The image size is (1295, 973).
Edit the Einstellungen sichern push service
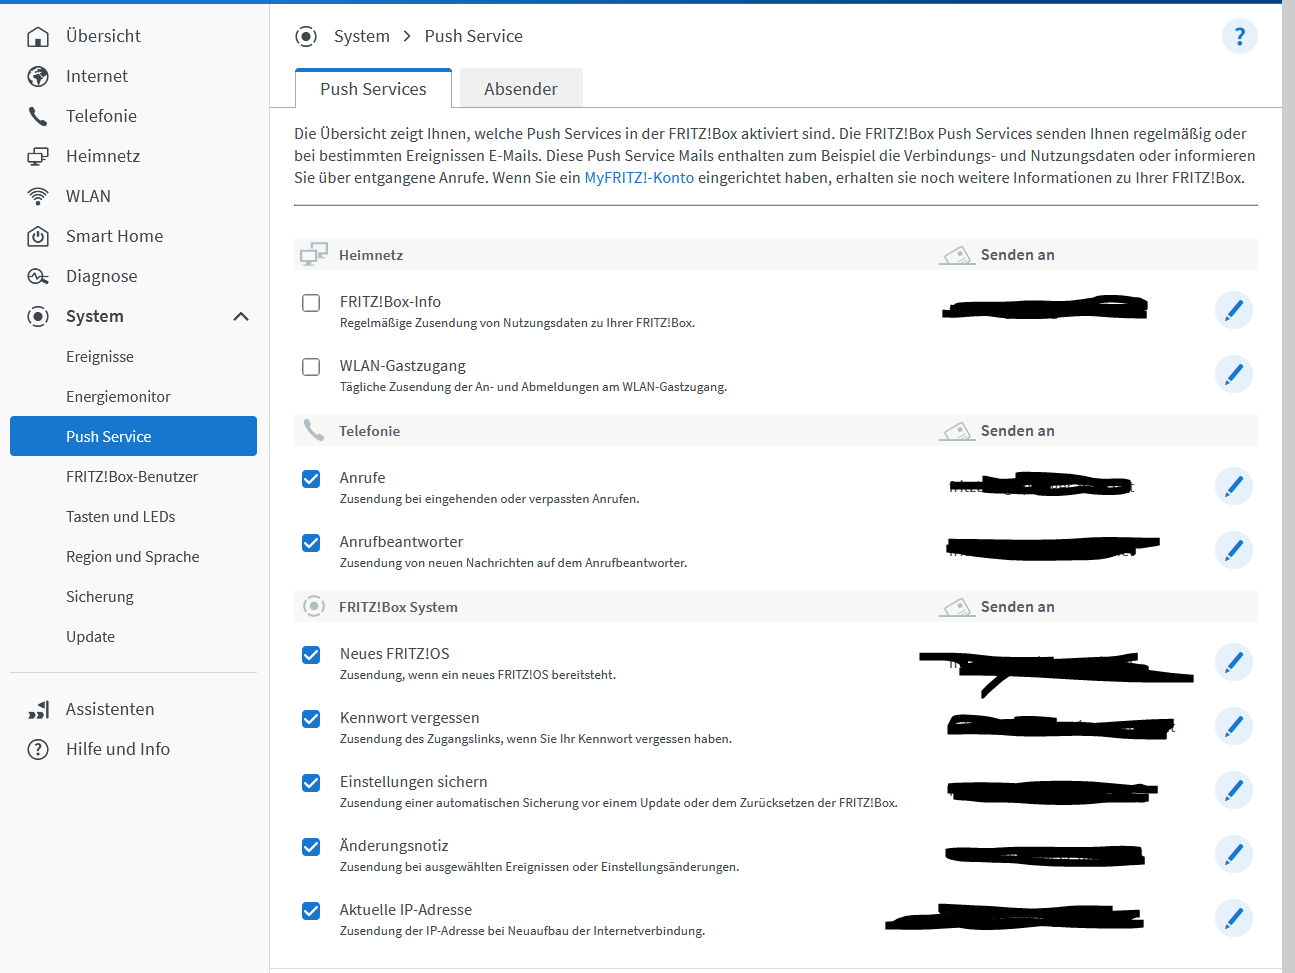[1234, 790]
